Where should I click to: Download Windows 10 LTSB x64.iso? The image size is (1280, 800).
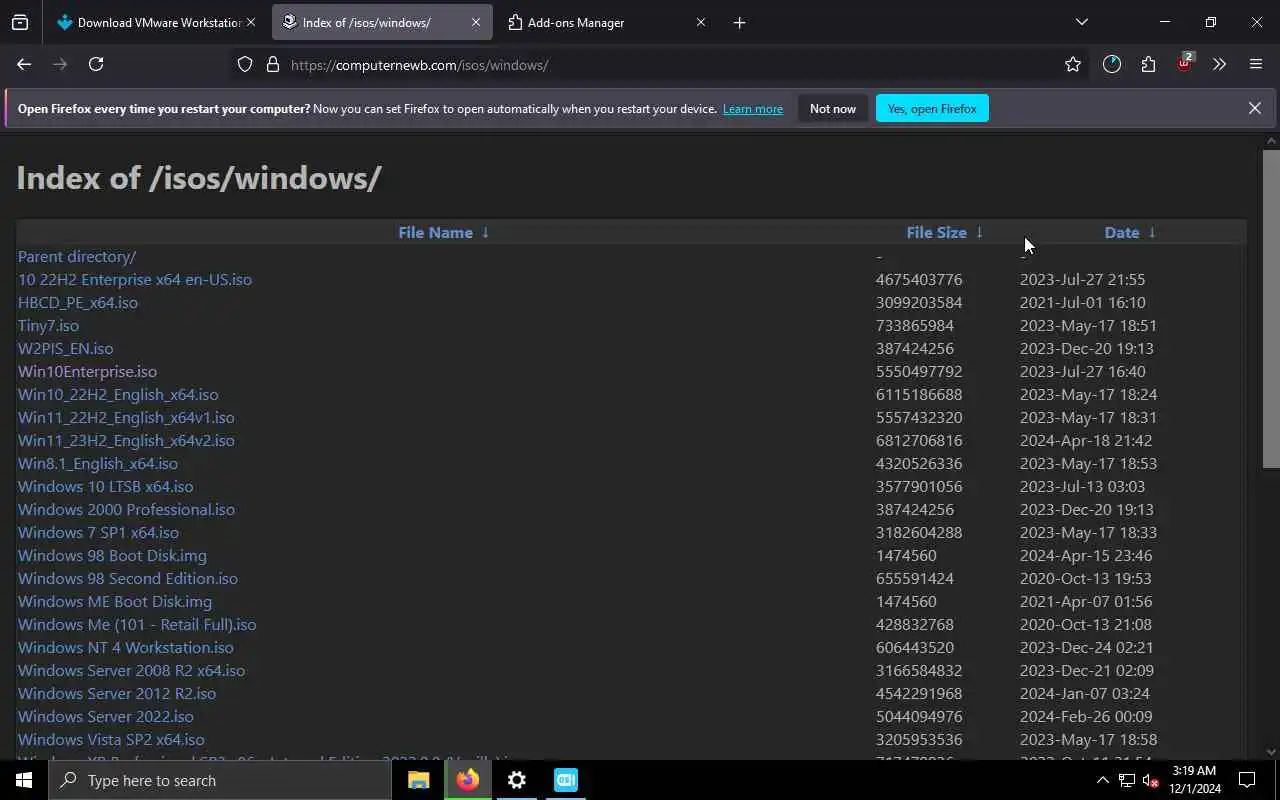(x=106, y=486)
